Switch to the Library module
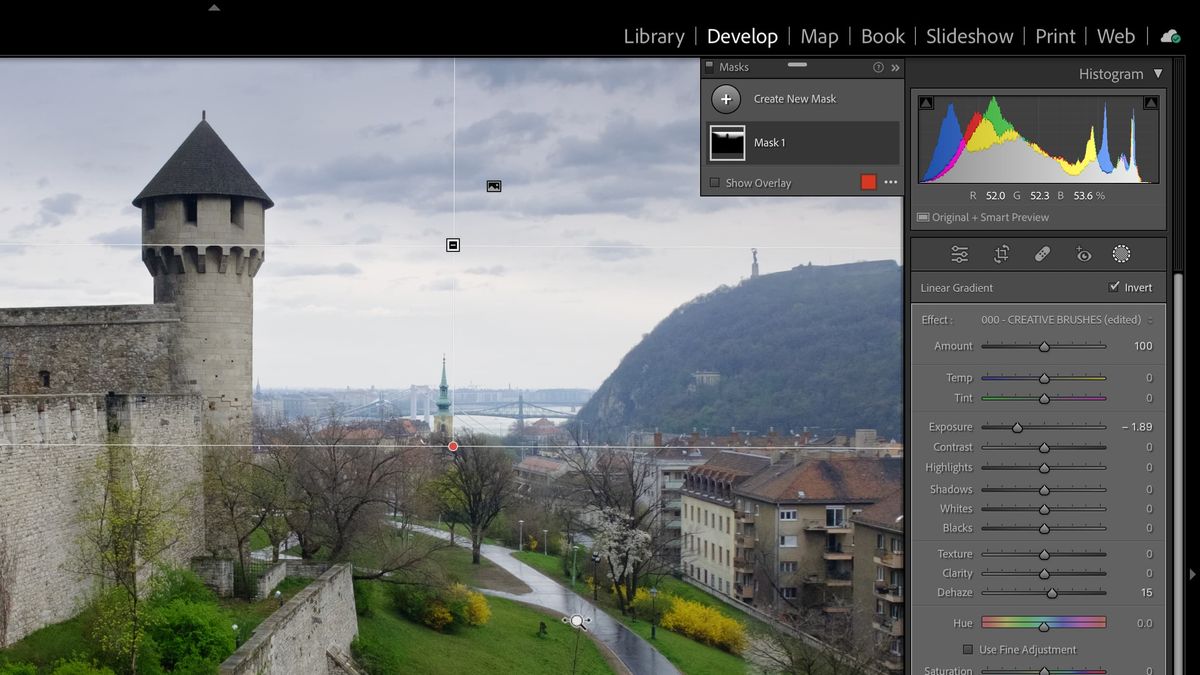Viewport: 1200px width, 675px height. [x=653, y=36]
